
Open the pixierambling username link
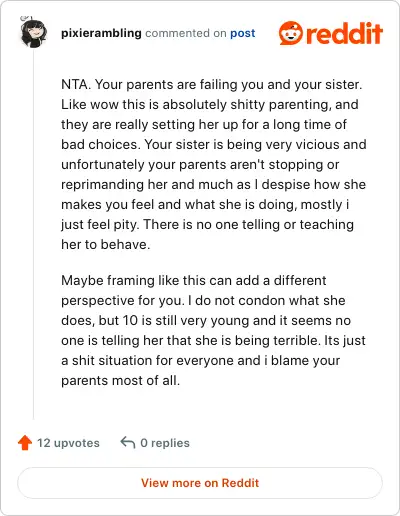tap(101, 33)
